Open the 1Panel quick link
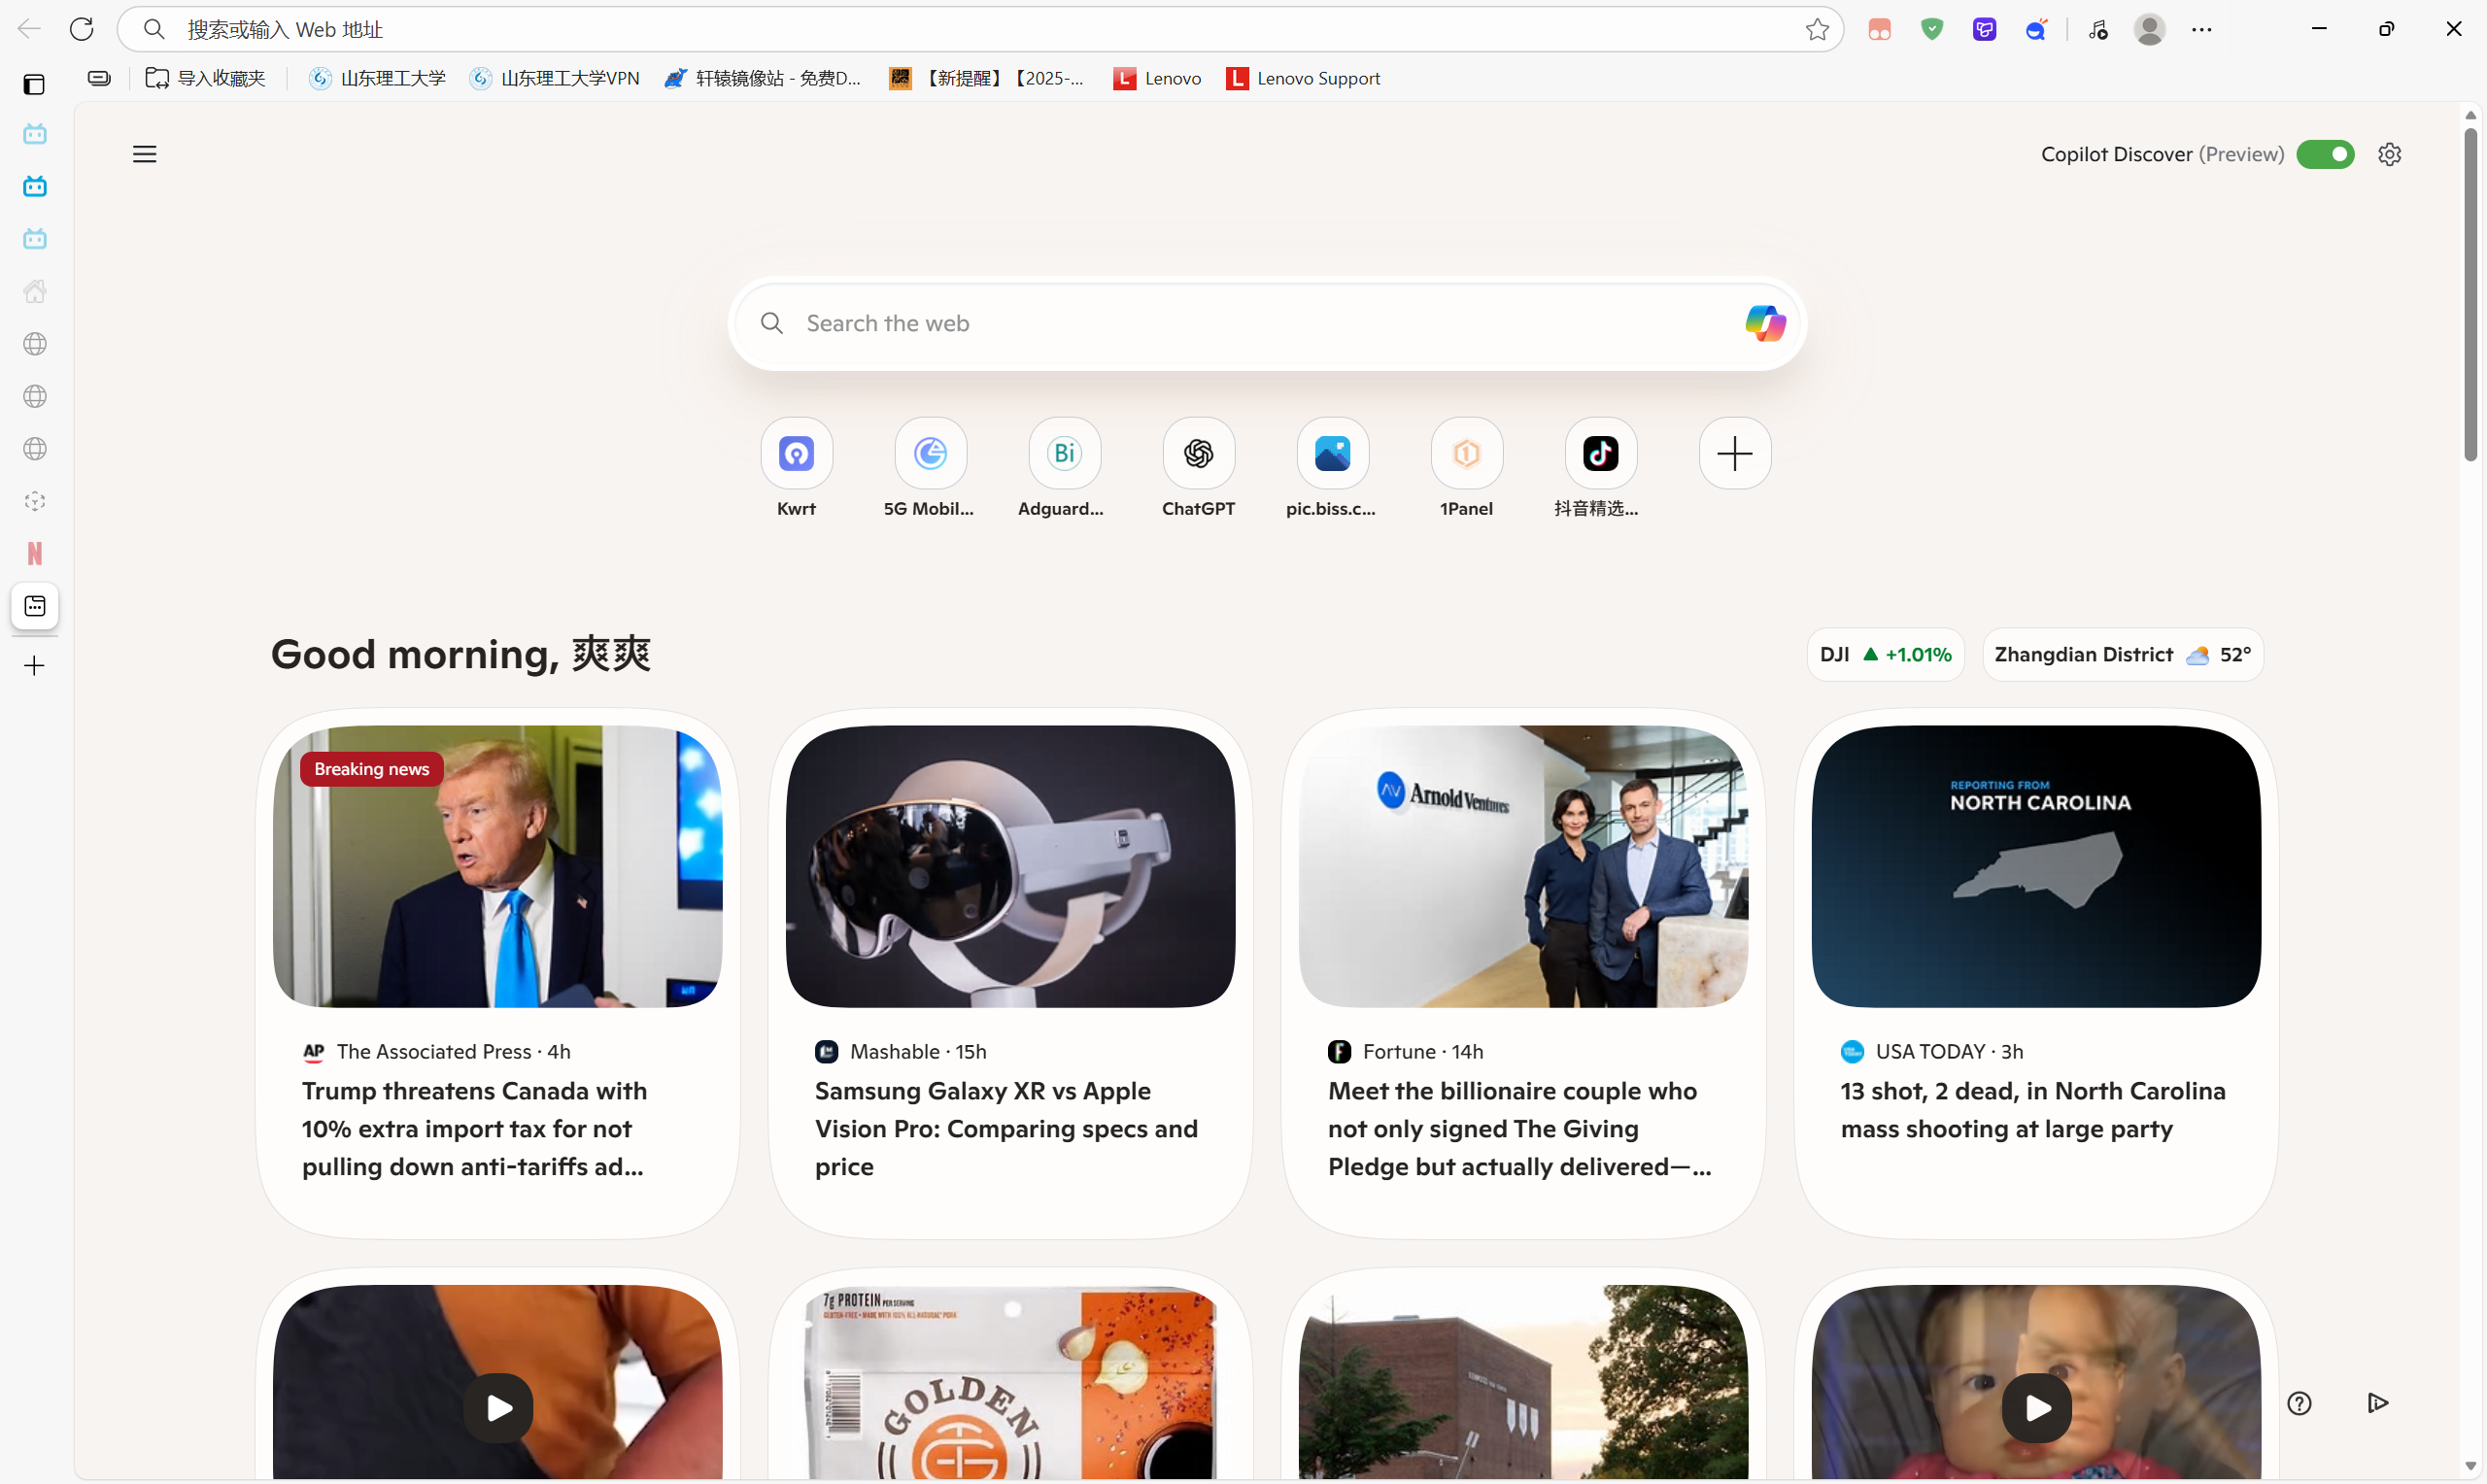The width and height of the screenshot is (2487, 1484). click(1466, 453)
